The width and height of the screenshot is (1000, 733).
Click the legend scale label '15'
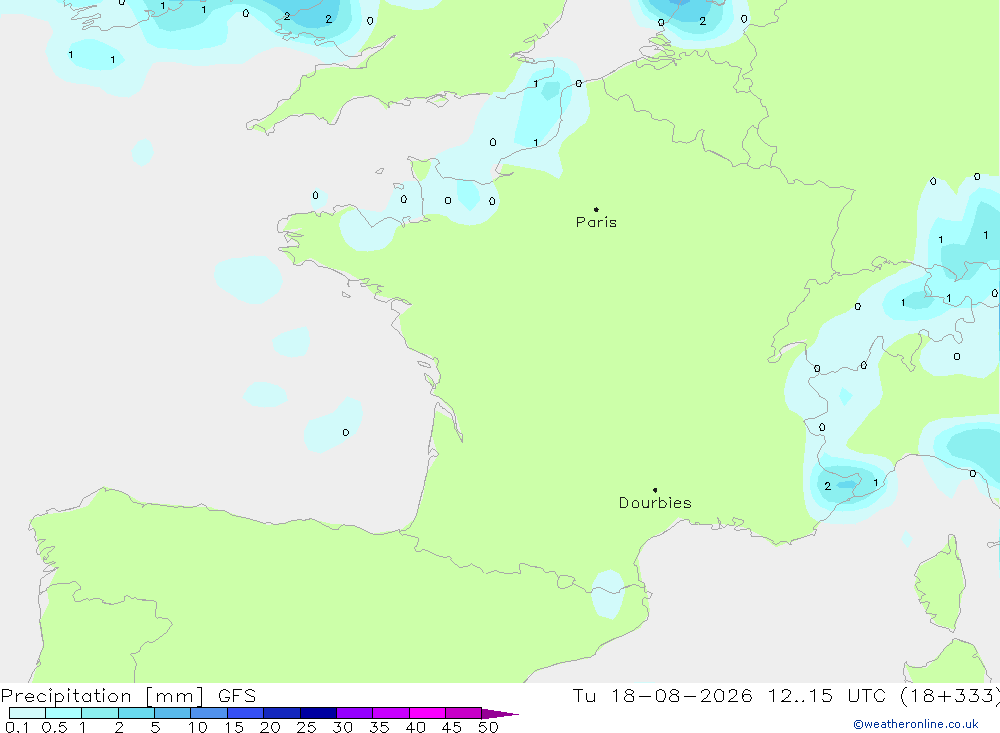234,727
